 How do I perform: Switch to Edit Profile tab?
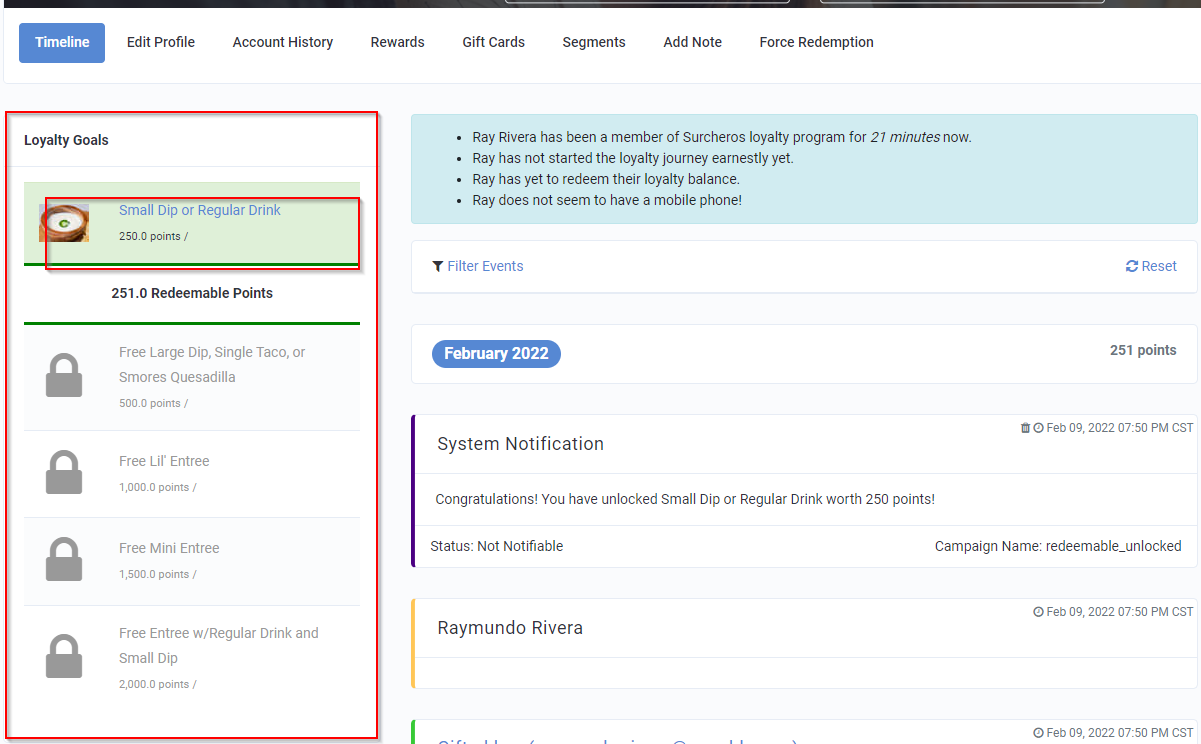click(161, 42)
